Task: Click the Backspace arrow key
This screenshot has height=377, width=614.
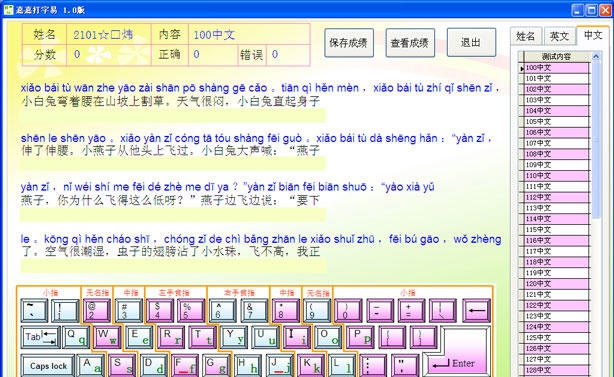Action: (477, 311)
